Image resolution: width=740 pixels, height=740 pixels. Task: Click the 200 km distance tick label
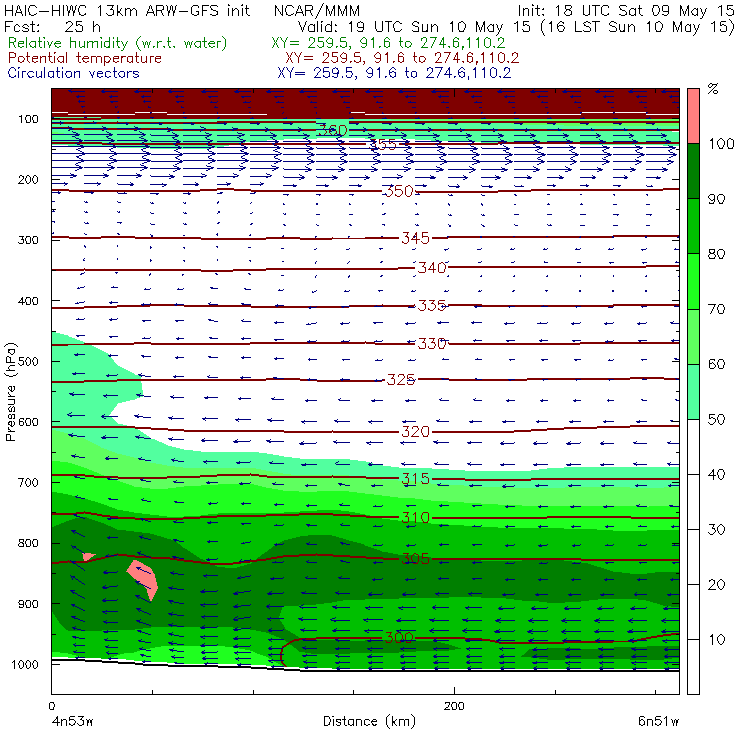click(x=454, y=706)
